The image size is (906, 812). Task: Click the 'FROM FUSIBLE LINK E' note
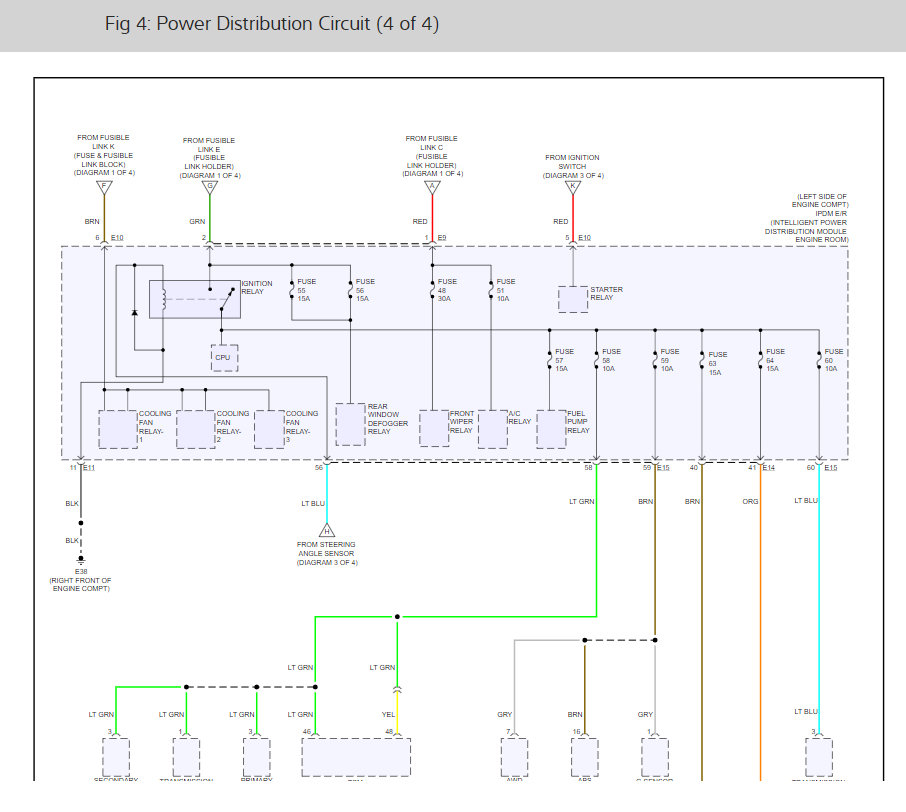209,158
